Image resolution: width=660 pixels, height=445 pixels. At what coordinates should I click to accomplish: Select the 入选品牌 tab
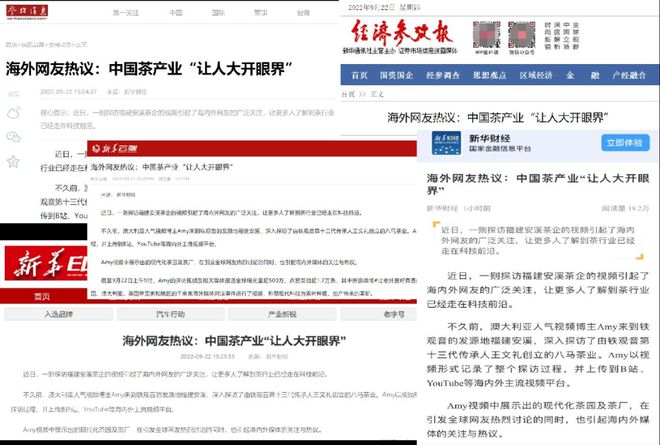tap(59, 314)
